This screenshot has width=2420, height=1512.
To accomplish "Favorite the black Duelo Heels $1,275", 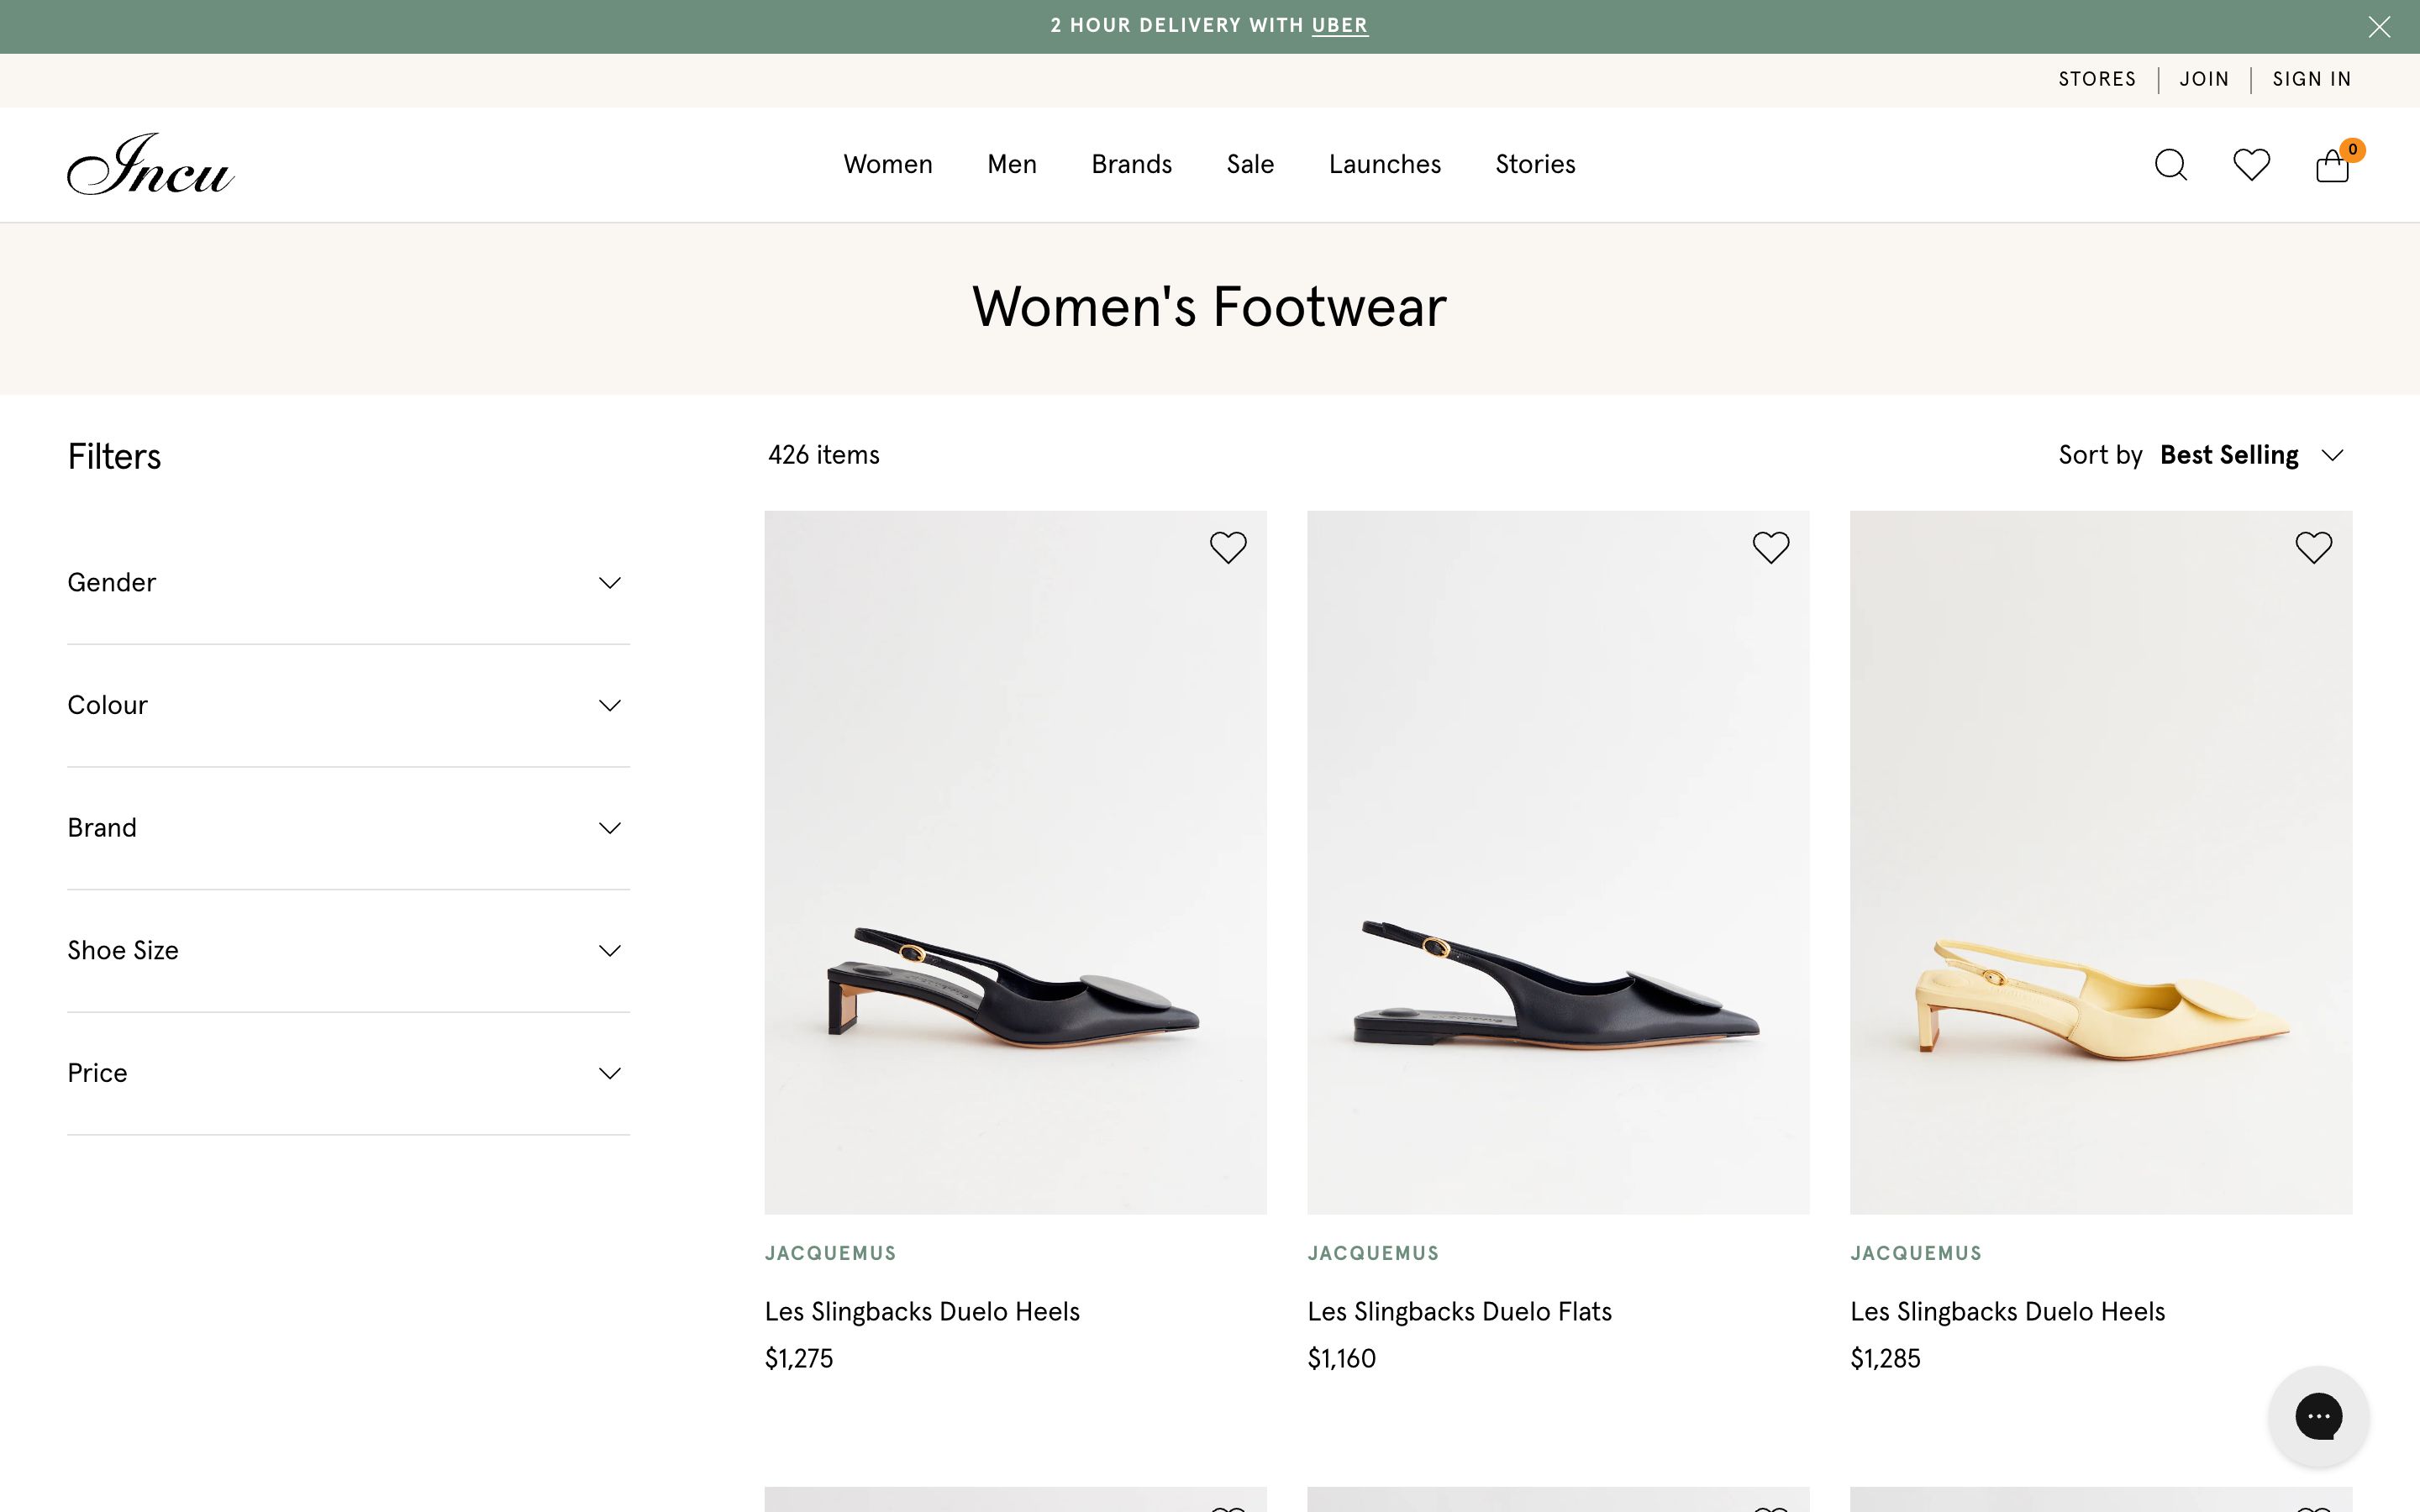I will [1228, 547].
